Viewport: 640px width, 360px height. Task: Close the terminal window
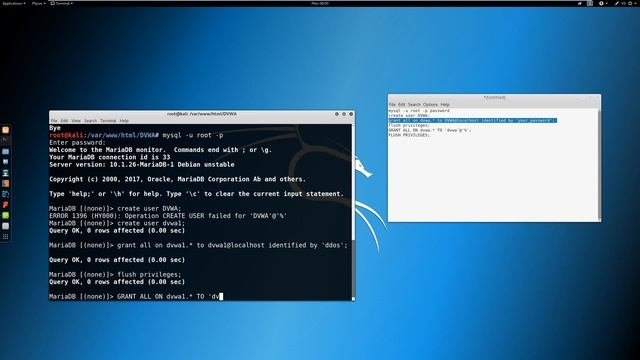(x=351, y=114)
